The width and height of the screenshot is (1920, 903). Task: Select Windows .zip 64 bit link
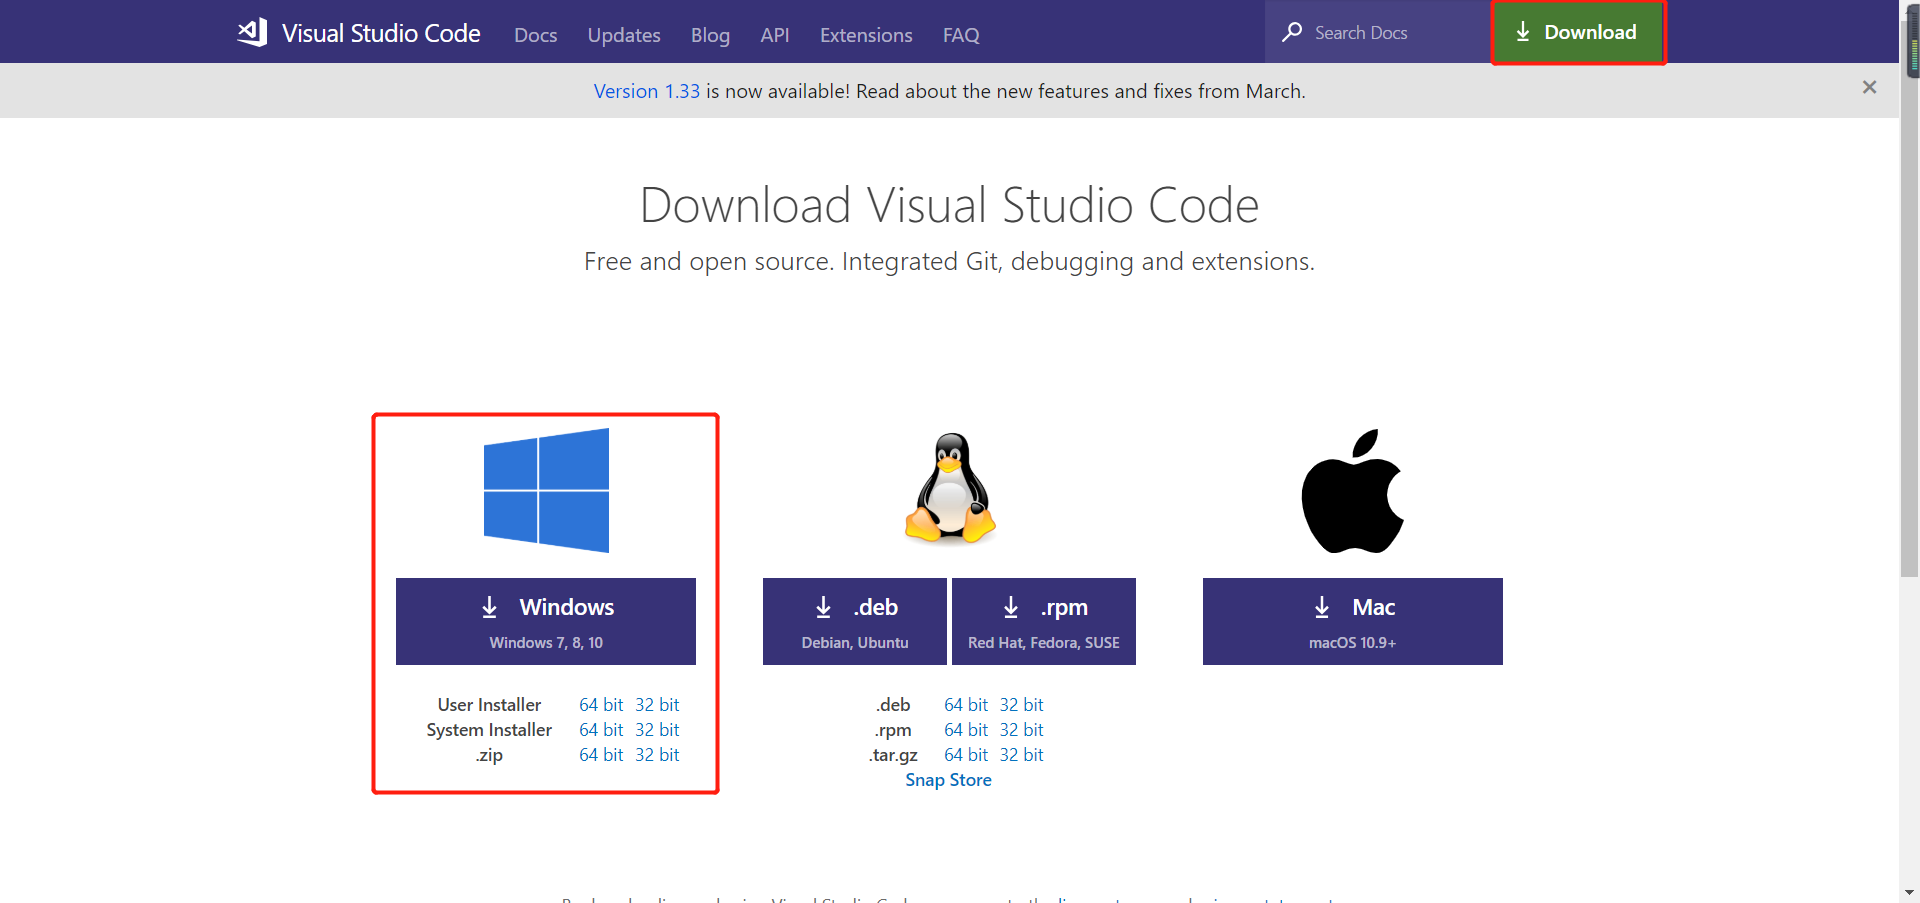click(601, 755)
